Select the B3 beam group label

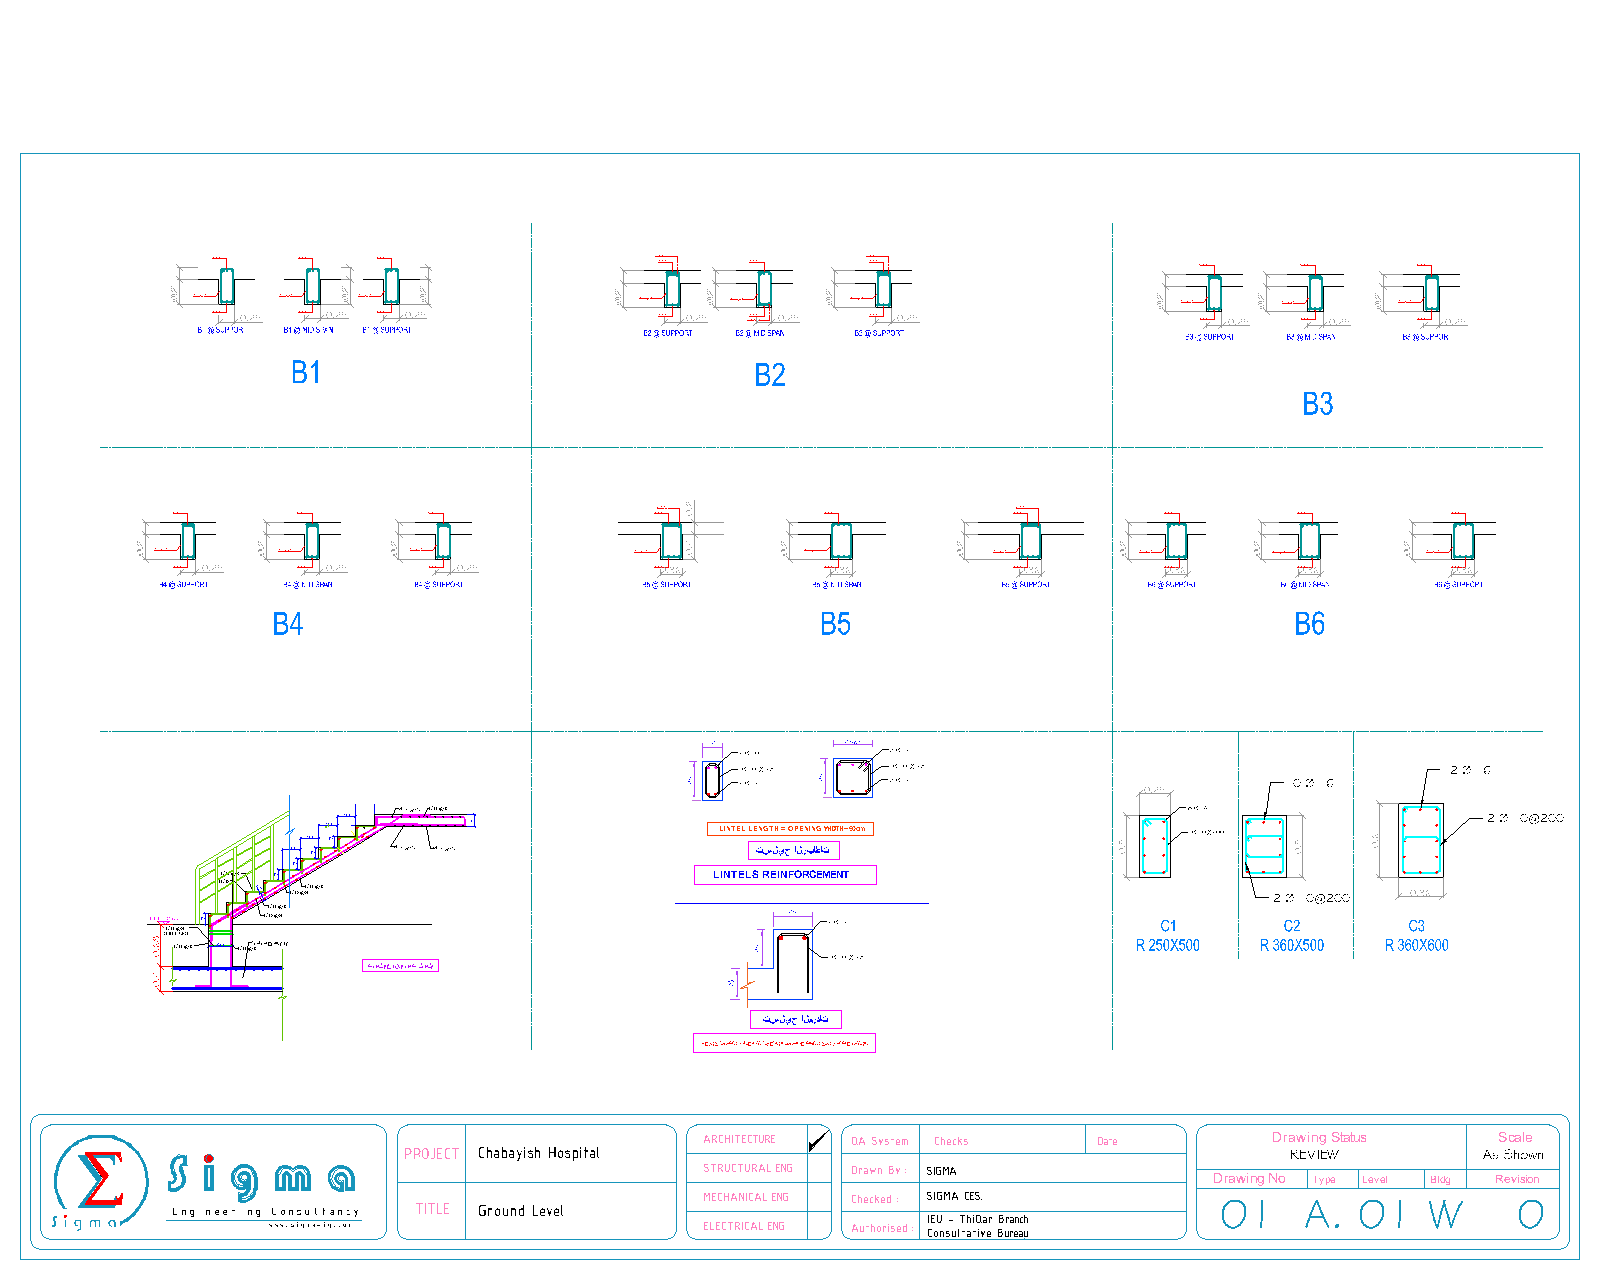point(1317,404)
